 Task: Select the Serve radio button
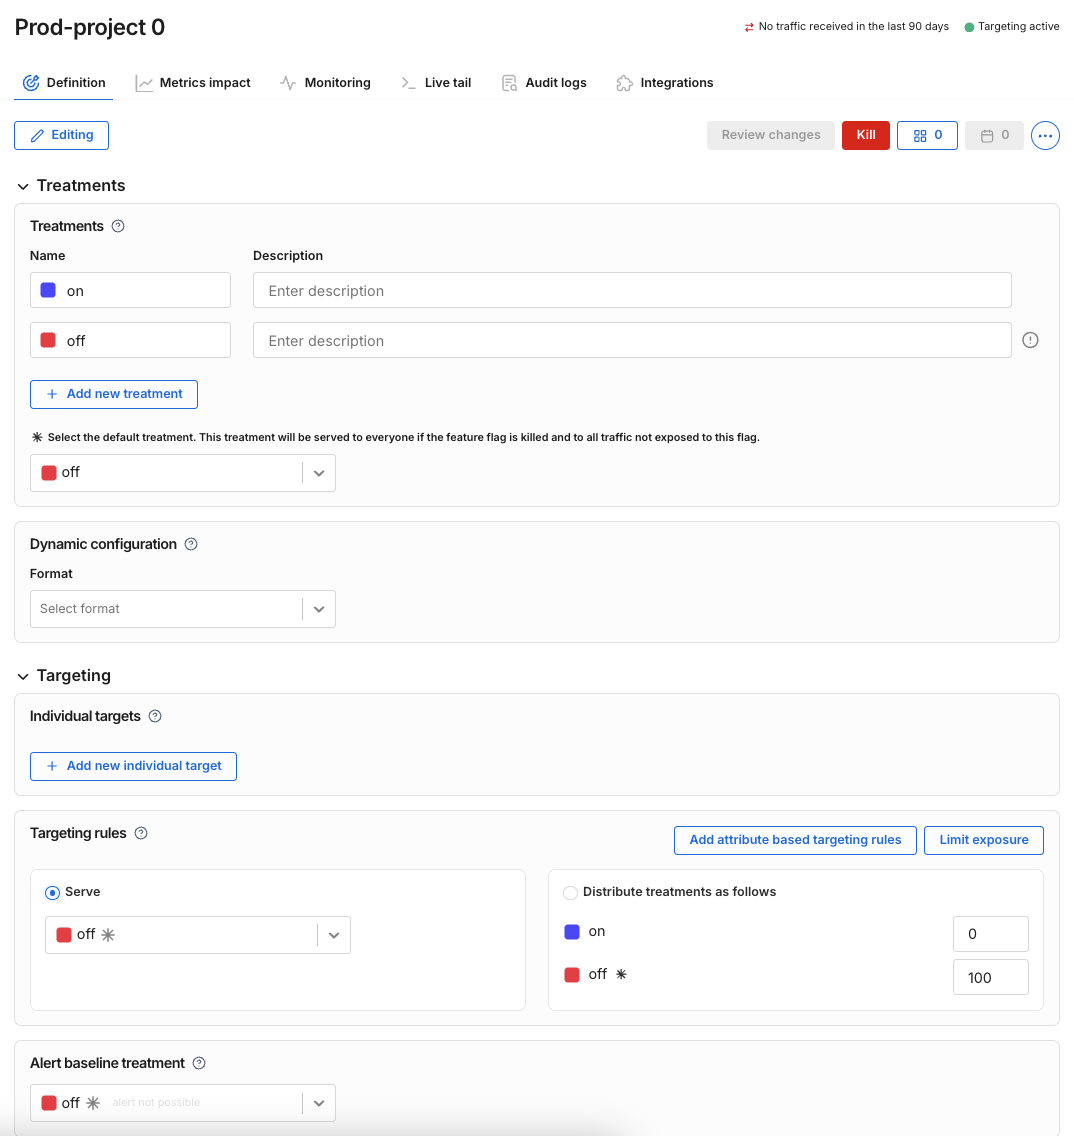[53, 892]
